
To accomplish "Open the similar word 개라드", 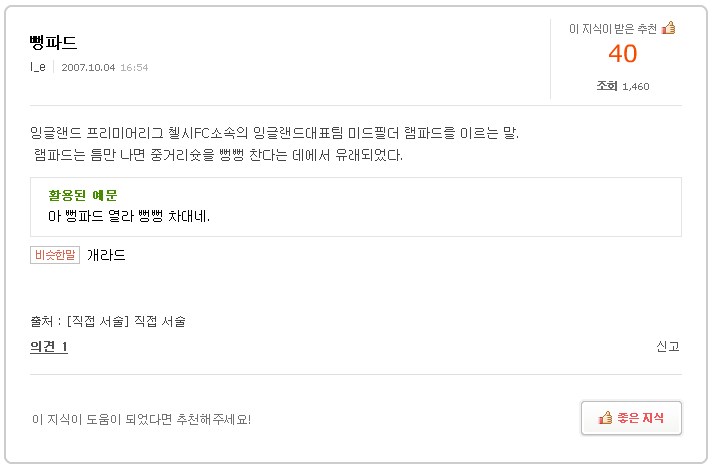I will [x=106, y=255].
